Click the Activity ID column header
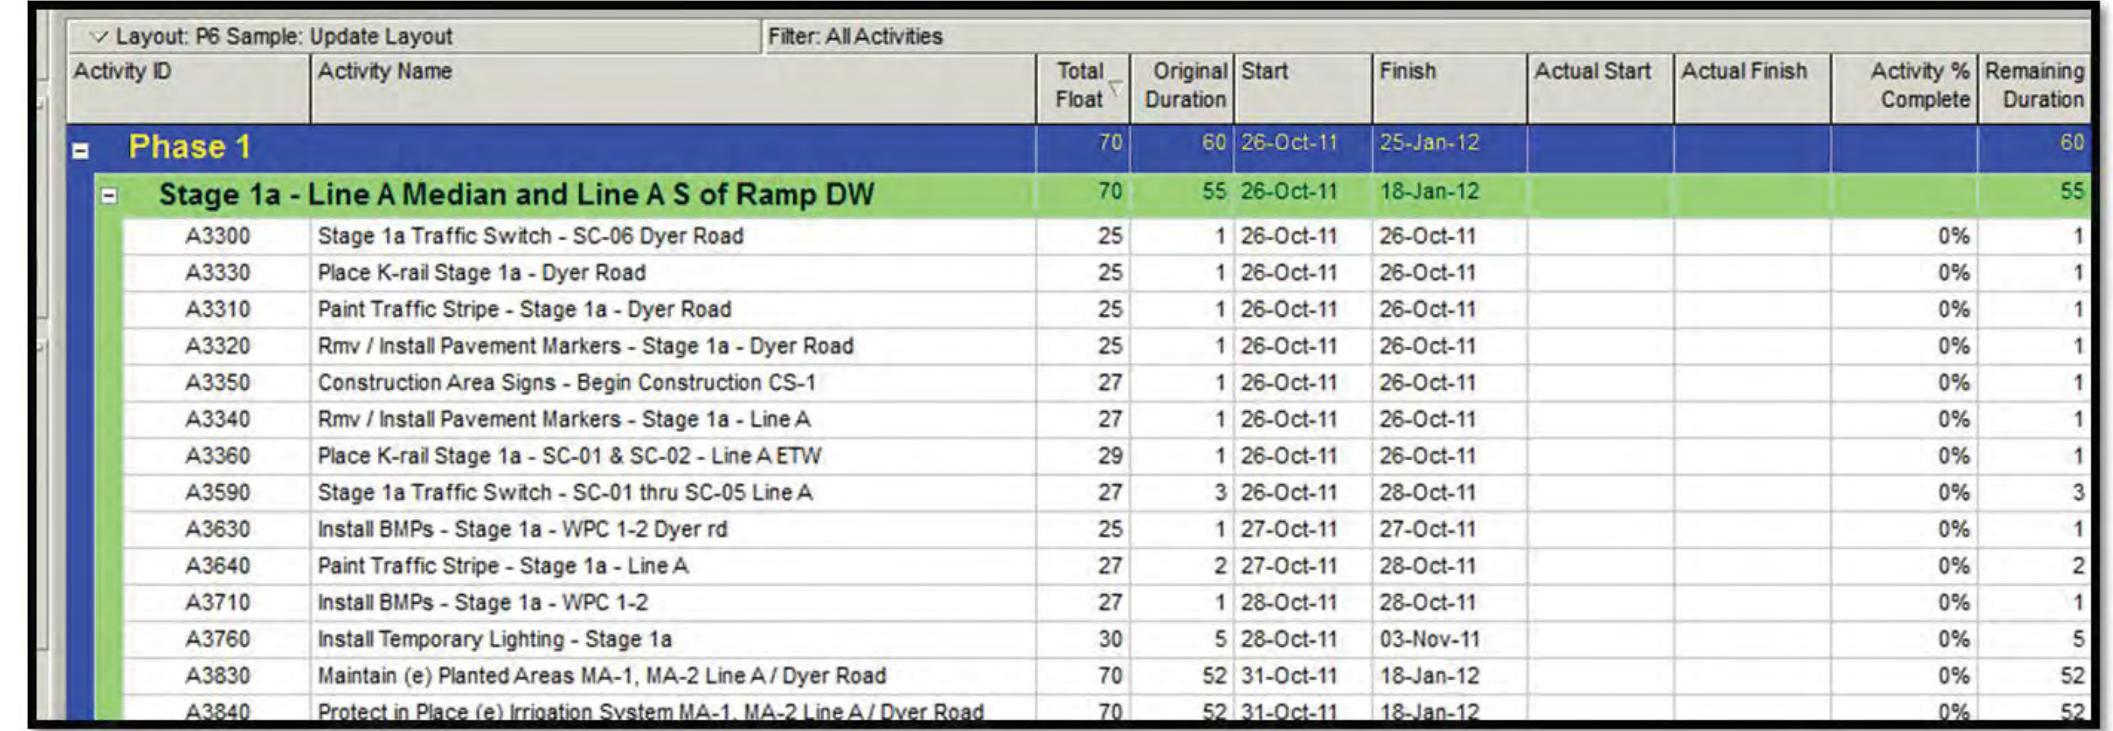The height and width of the screenshot is (731, 2113). point(188,86)
